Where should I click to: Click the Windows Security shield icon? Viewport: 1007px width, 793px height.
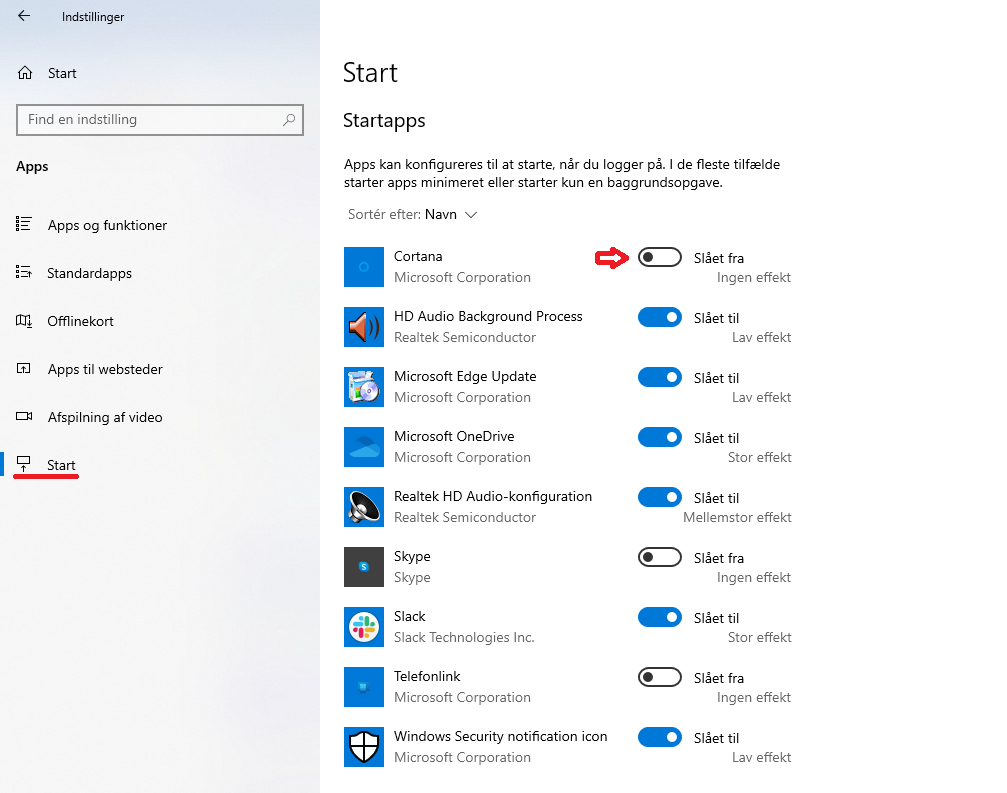[363, 747]
